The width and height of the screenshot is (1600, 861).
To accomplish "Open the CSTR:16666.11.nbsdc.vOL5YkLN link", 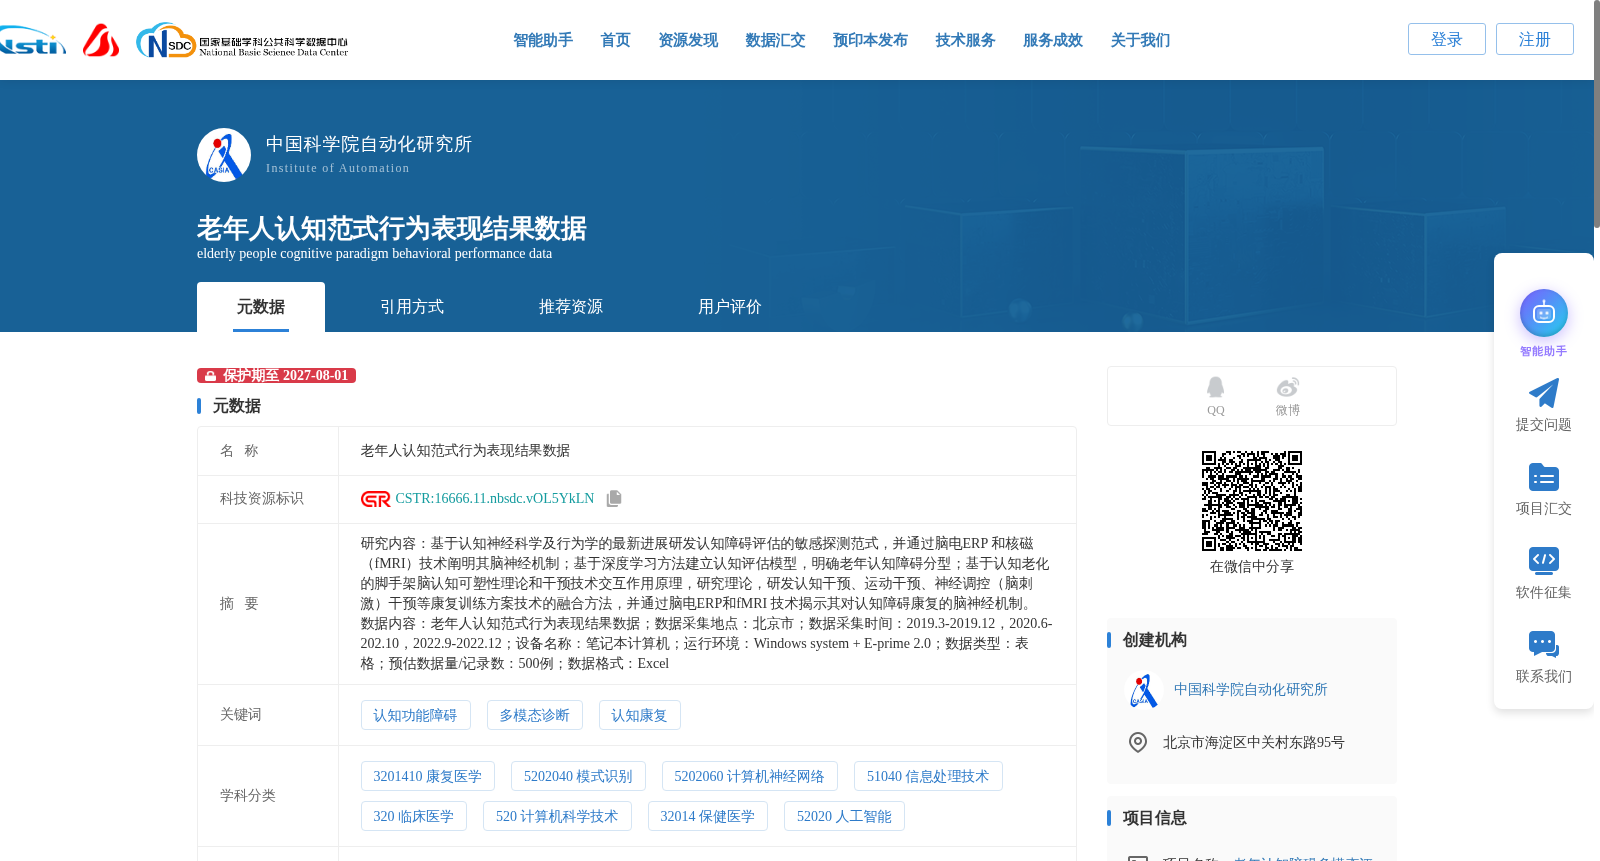I will [x=495, y=499].
